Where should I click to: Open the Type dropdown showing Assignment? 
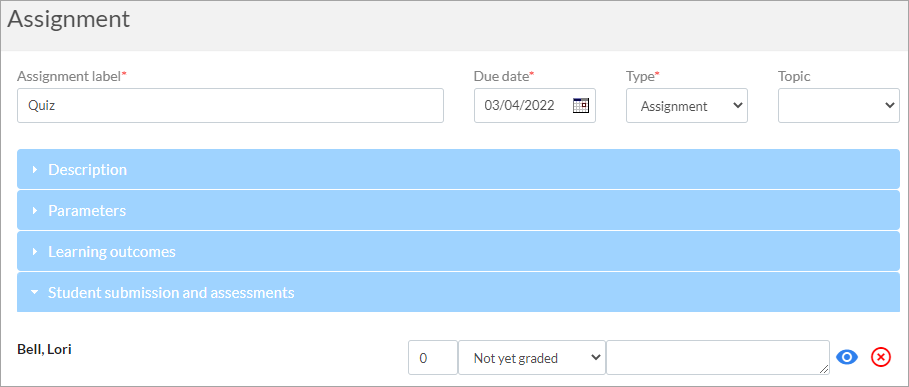(x=687, y=105)
